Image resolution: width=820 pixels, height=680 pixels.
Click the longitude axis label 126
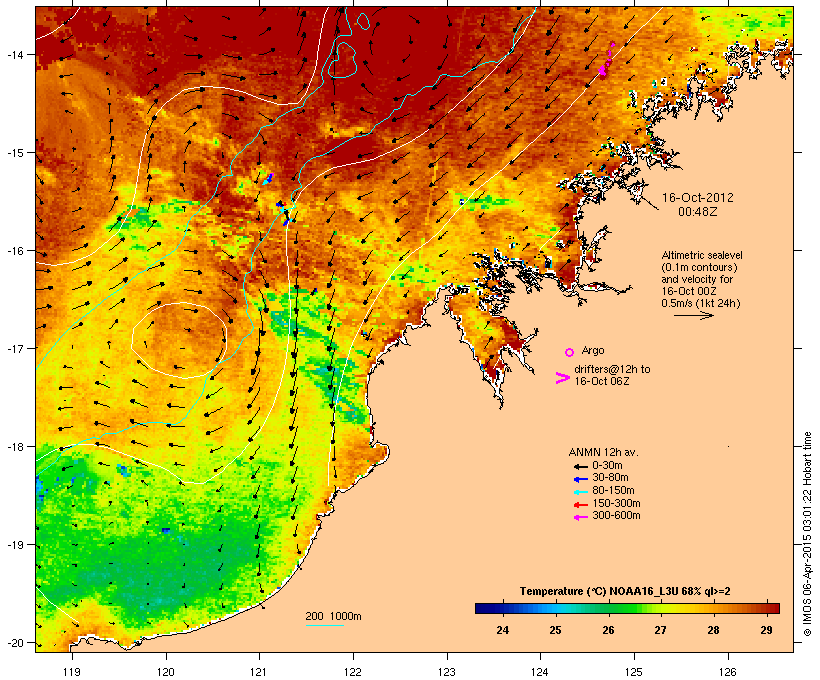[728, 672]
